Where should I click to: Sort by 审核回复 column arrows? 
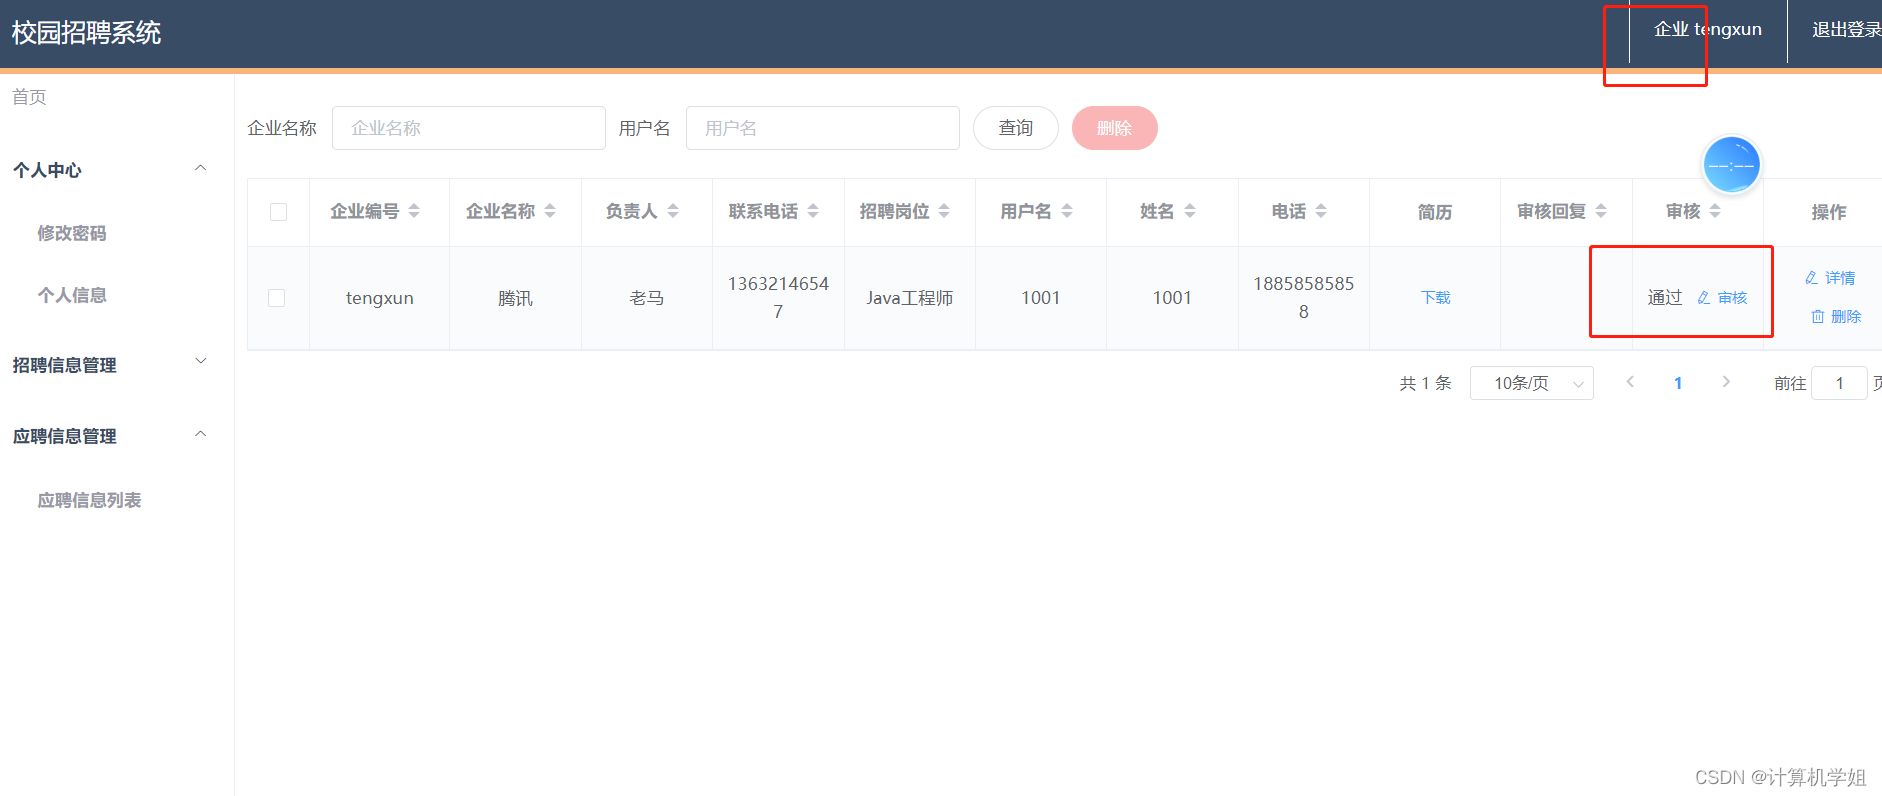click(1601, 211)
